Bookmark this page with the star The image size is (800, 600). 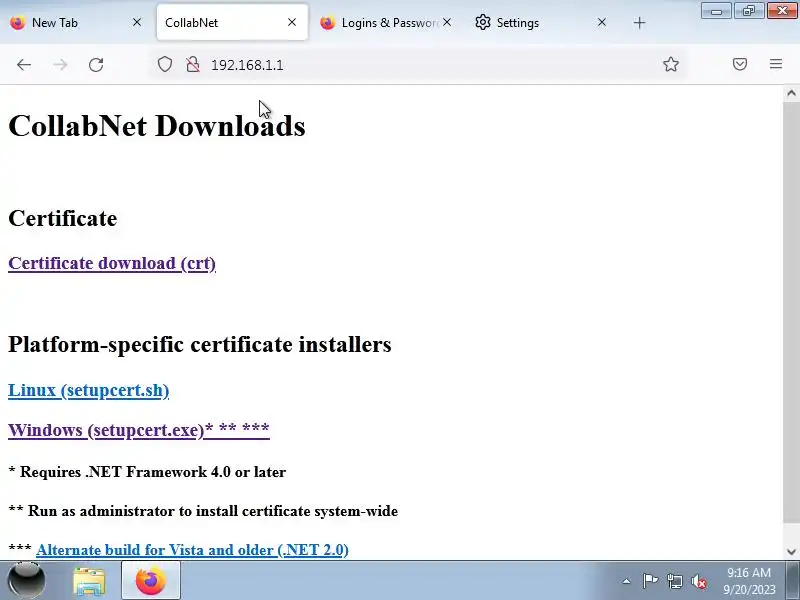coord(670,64)
